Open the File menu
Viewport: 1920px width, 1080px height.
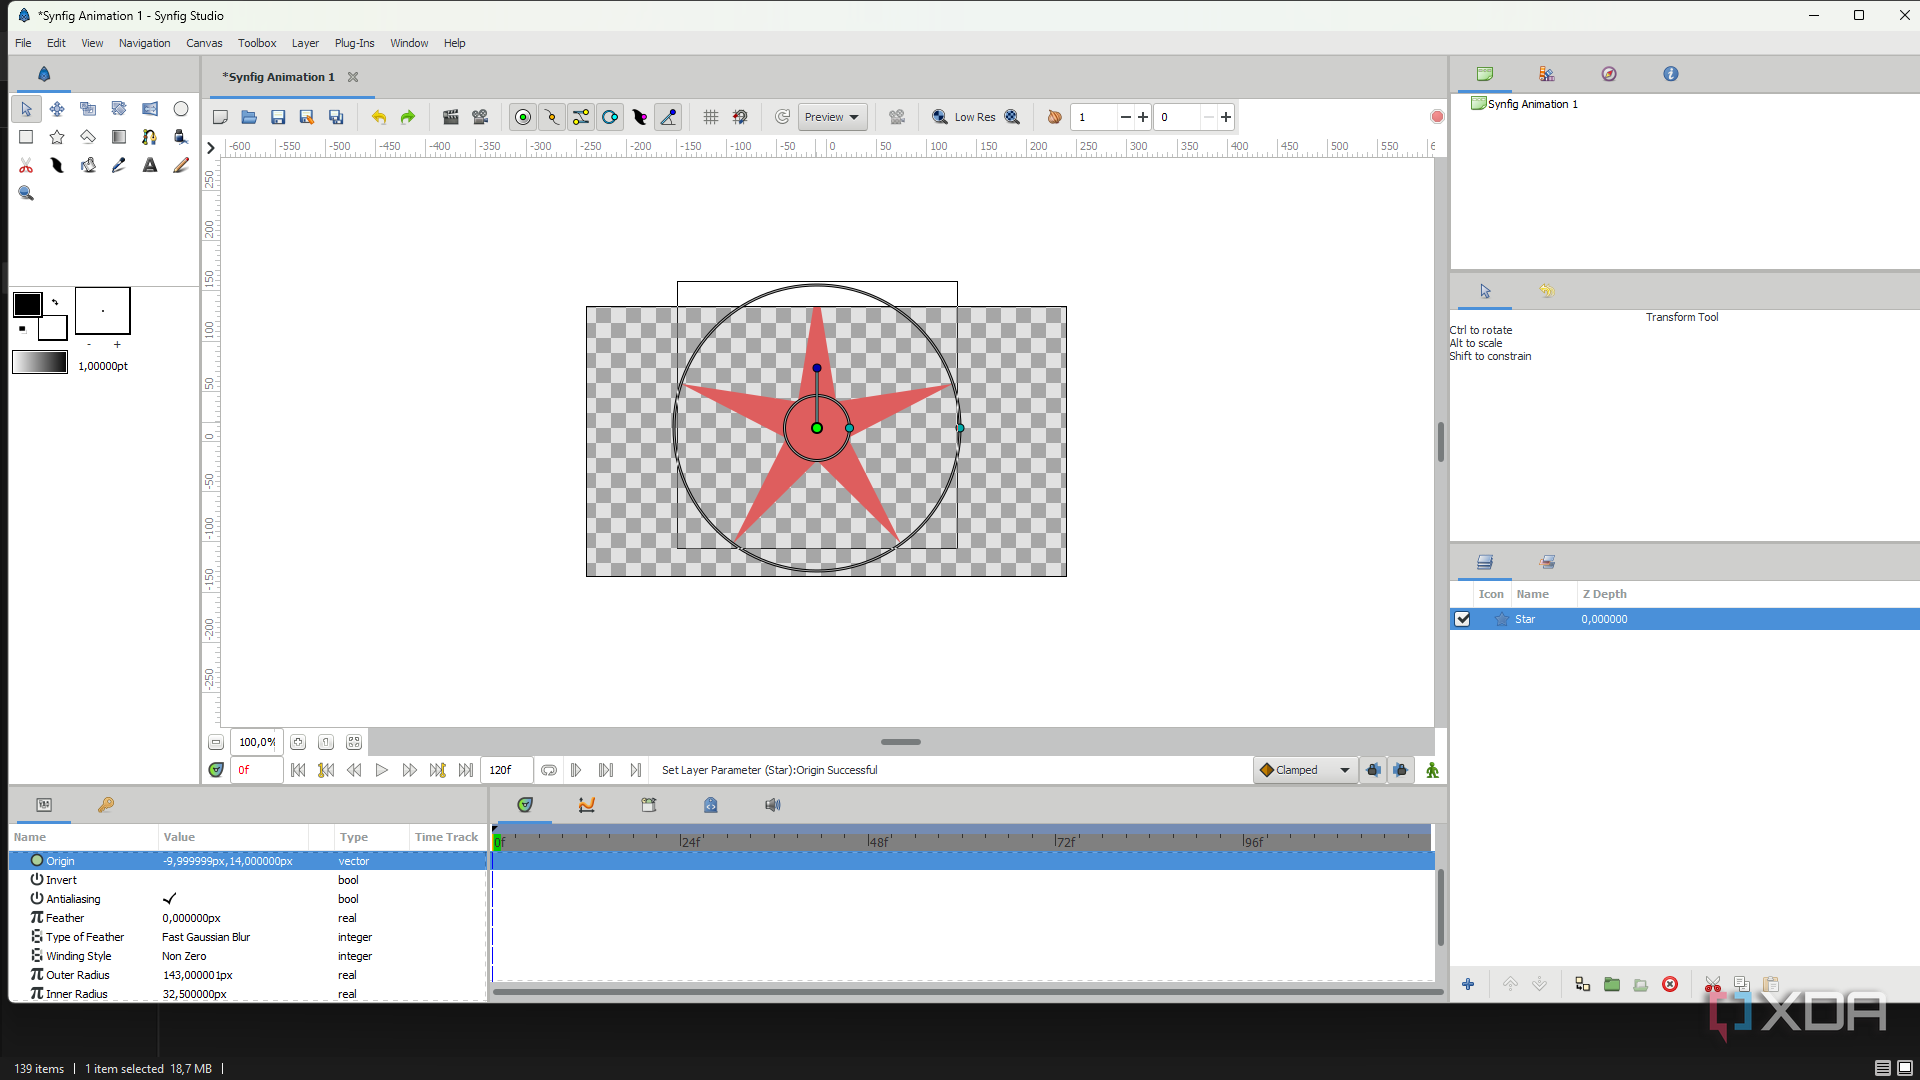pos(23,43)
